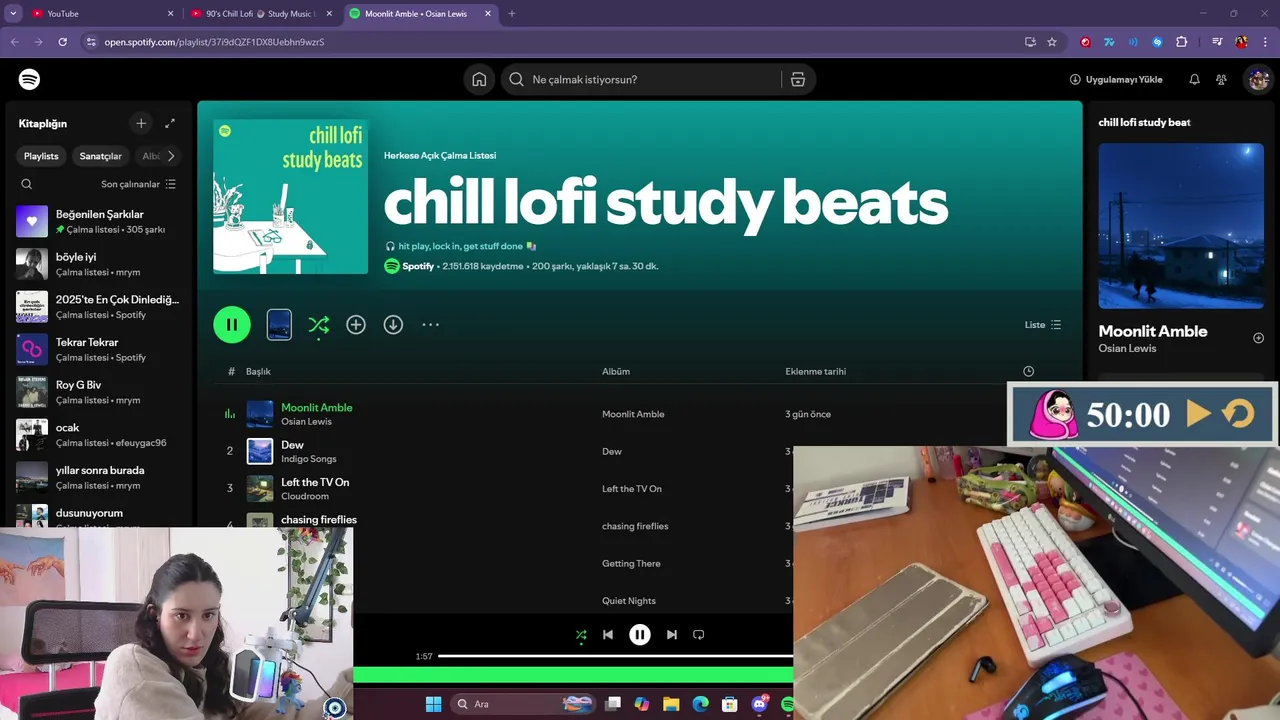The width and height of the screenshot is (1280, 720).
Task: Search within your library using the magnifier icon
Action: coord(27,184)
